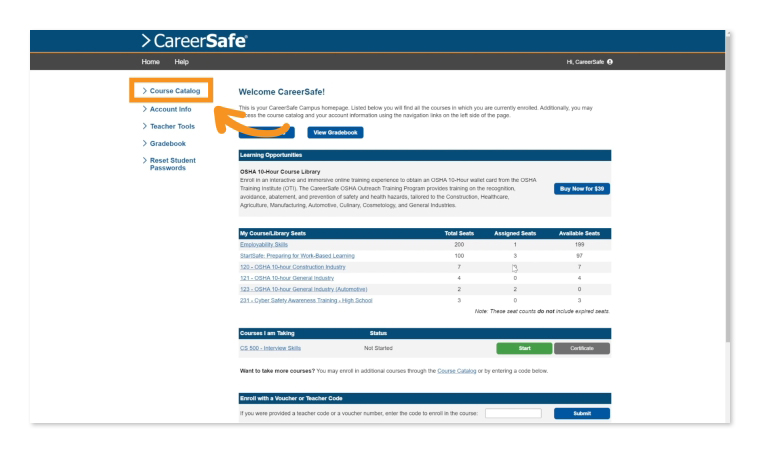760x453 pixels.
Task: Click the chevron beside Account Info
Action: [144, 109]
